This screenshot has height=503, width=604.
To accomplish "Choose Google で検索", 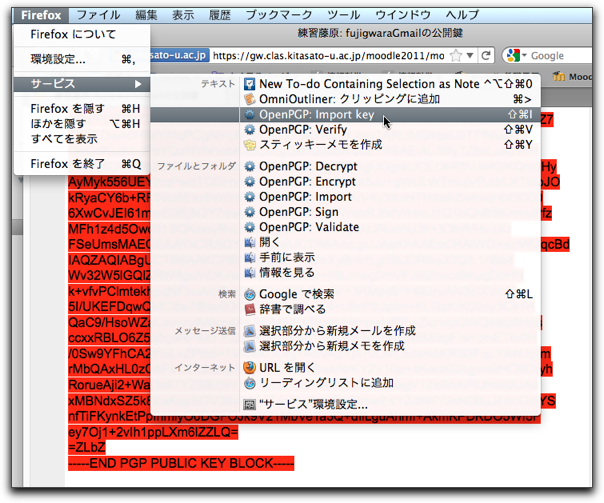I will click(x=390, y=294).
